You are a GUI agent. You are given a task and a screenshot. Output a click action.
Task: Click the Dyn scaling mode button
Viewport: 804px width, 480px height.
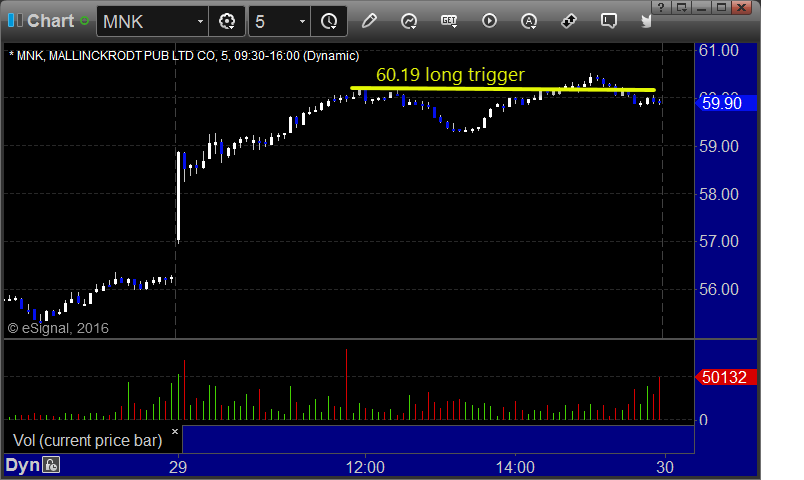(23, 465)
